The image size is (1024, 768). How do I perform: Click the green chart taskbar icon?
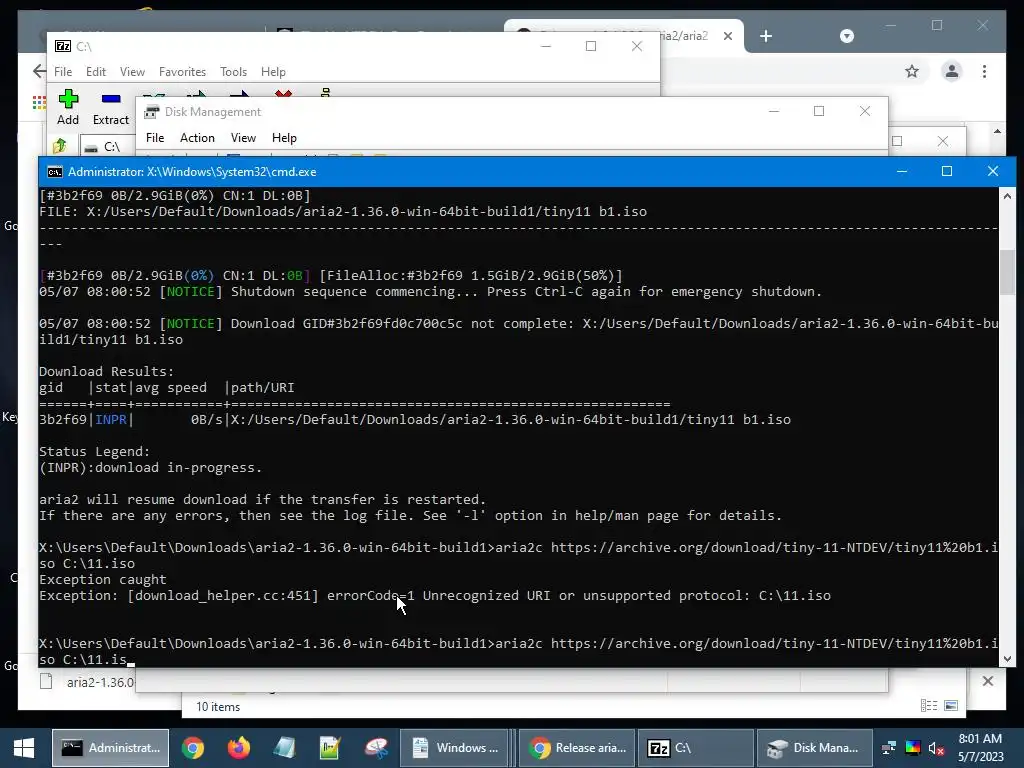tap(330, 748)
